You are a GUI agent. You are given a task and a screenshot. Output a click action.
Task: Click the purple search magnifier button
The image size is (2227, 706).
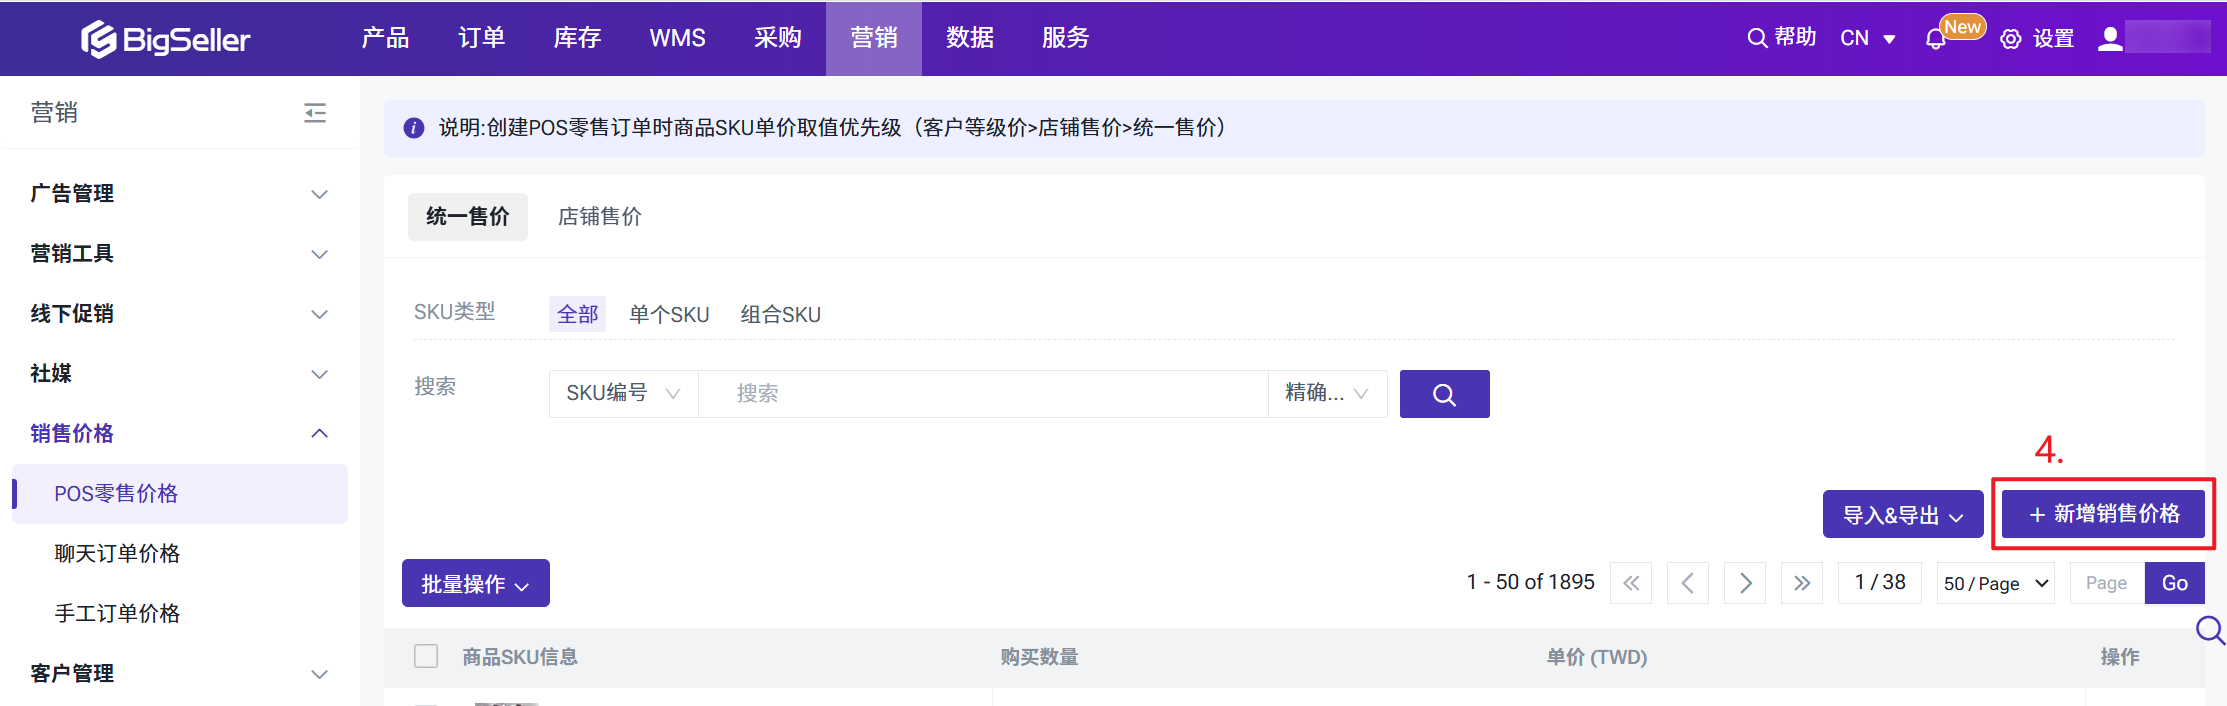pos(1444,394)
